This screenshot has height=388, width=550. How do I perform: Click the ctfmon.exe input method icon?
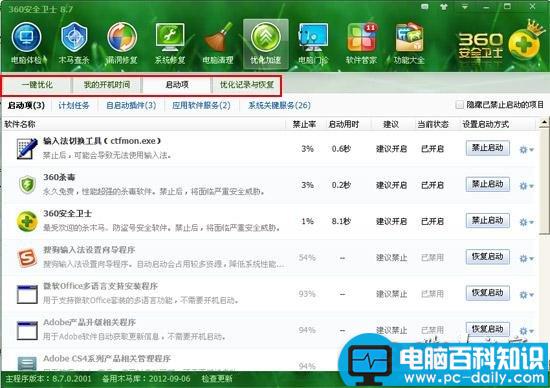[27, 149]
